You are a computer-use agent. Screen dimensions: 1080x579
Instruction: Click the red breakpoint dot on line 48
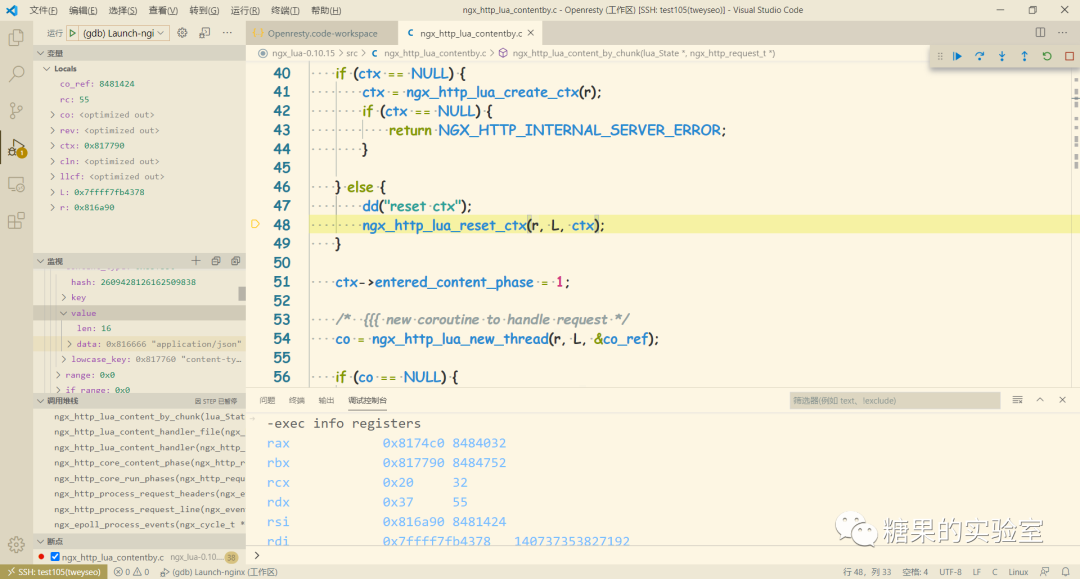(255, 224)
